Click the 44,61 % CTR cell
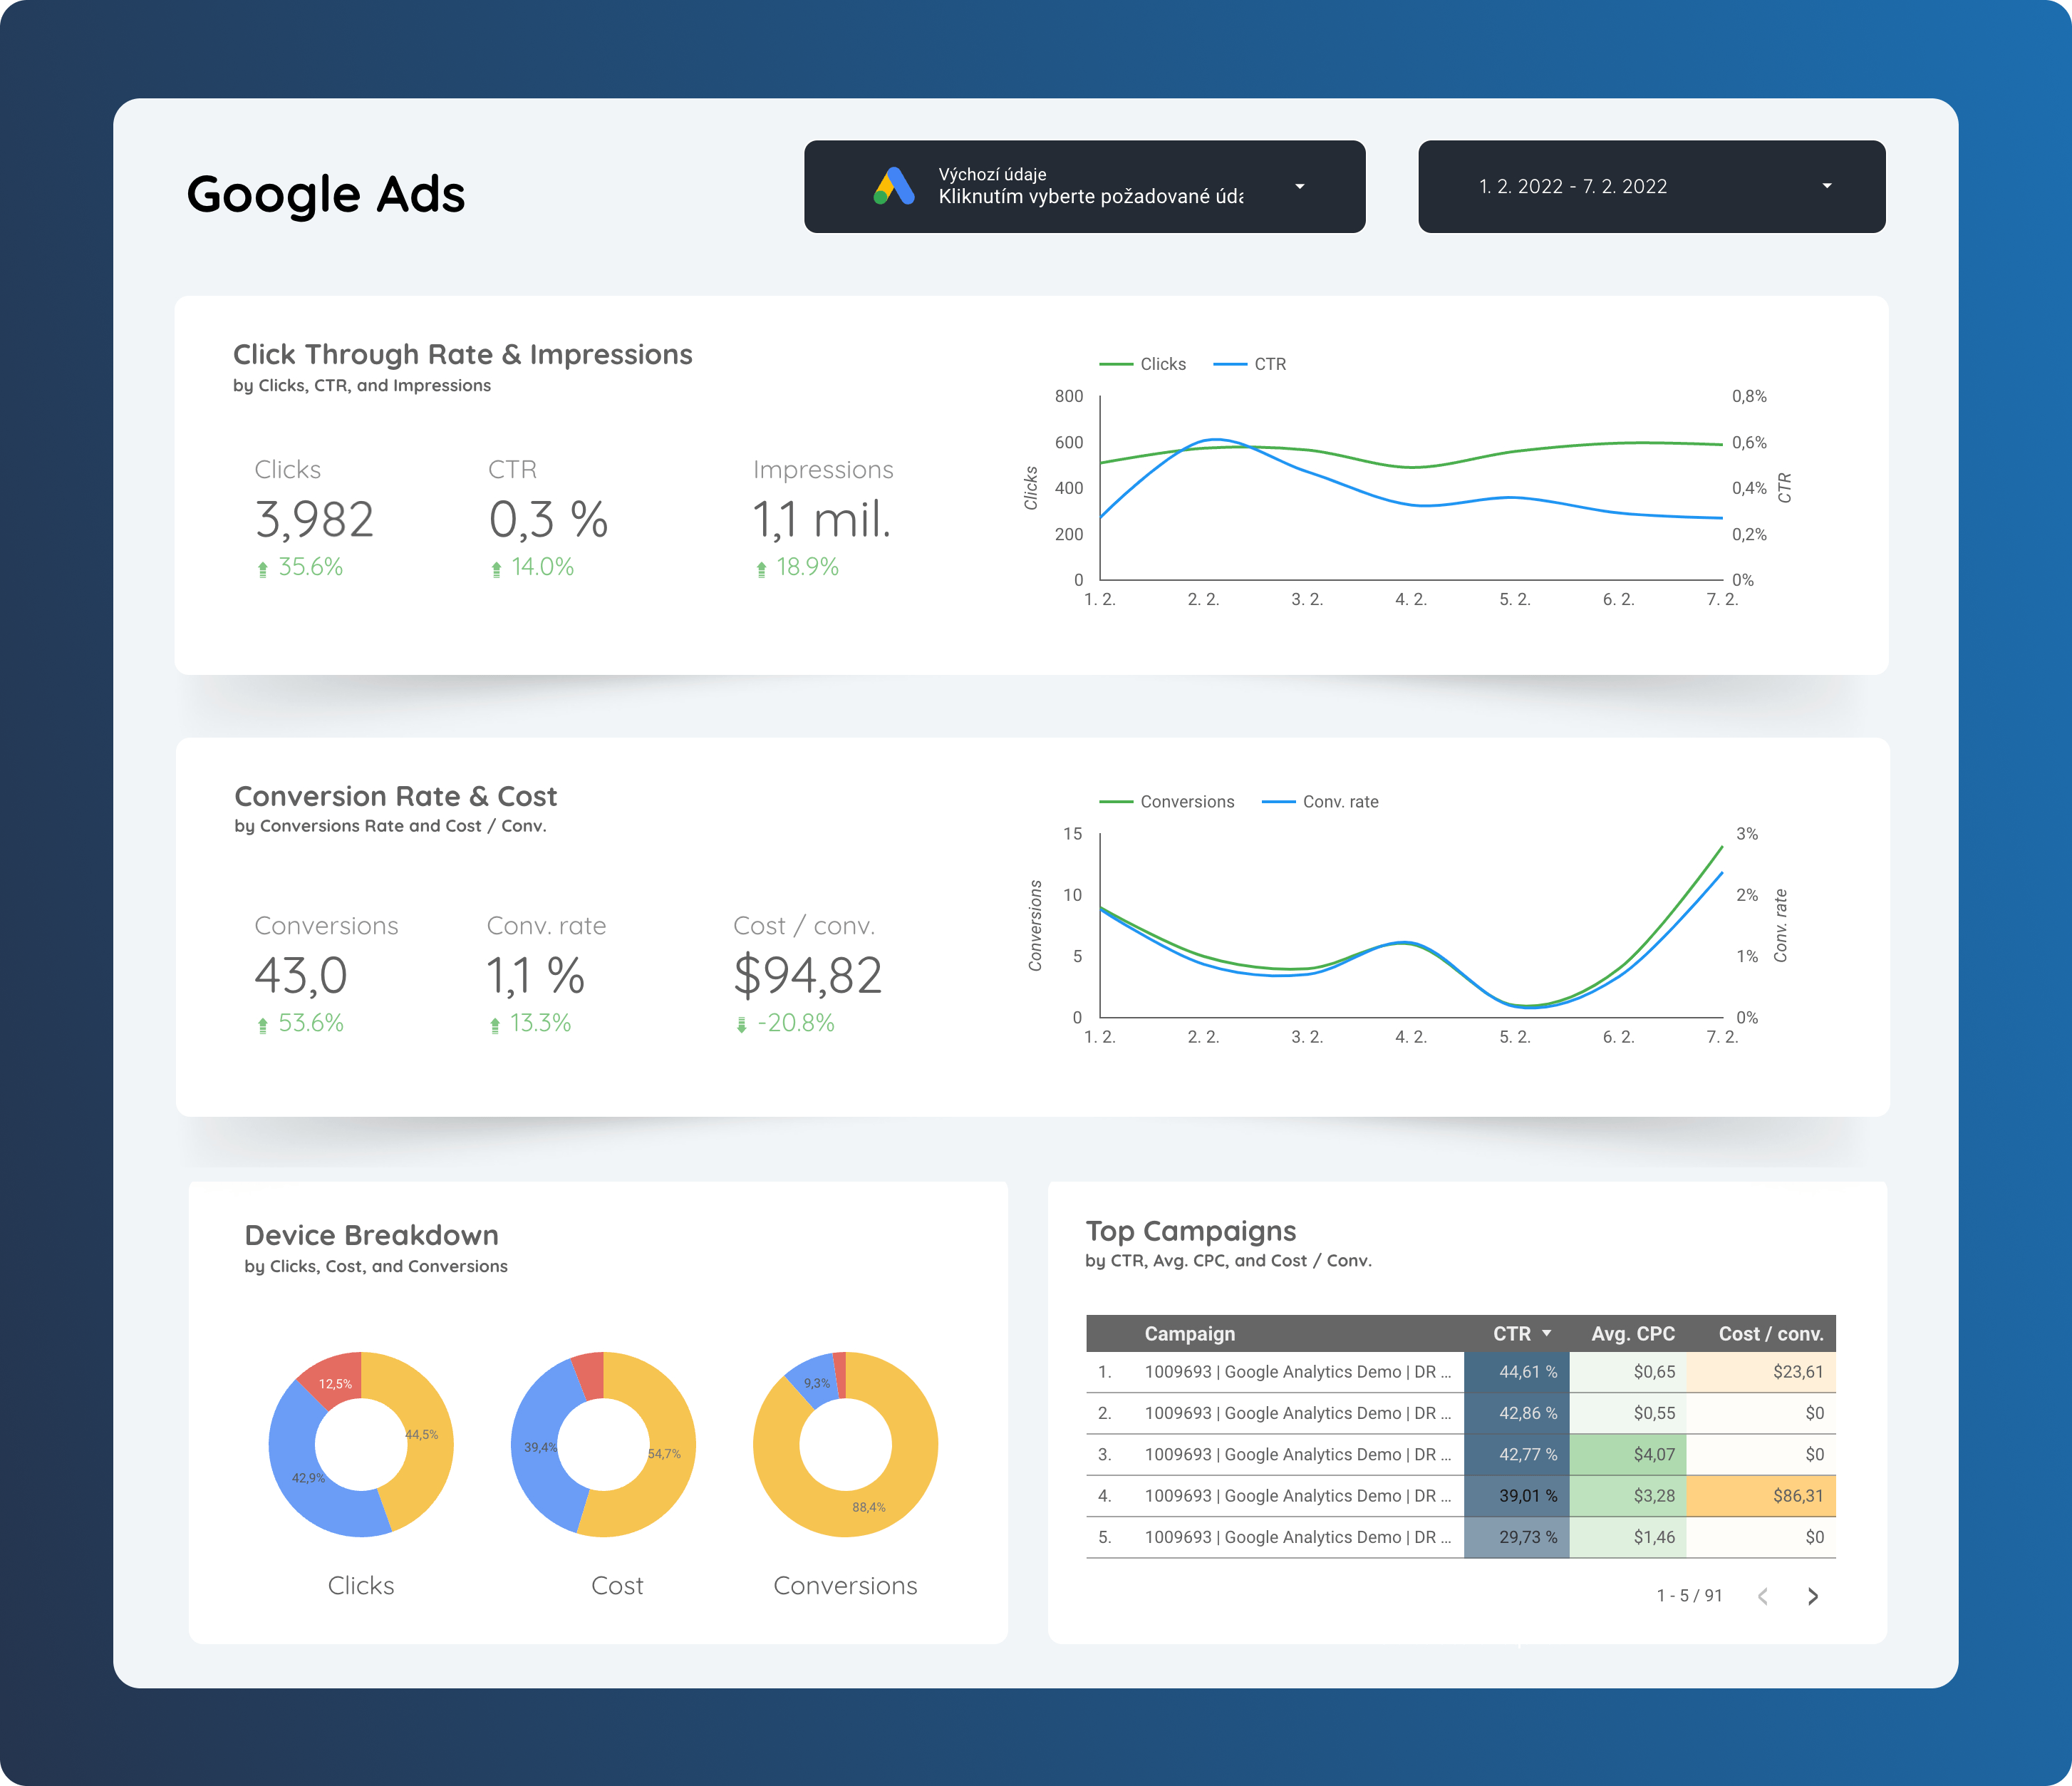 tap(1517, 1372)
